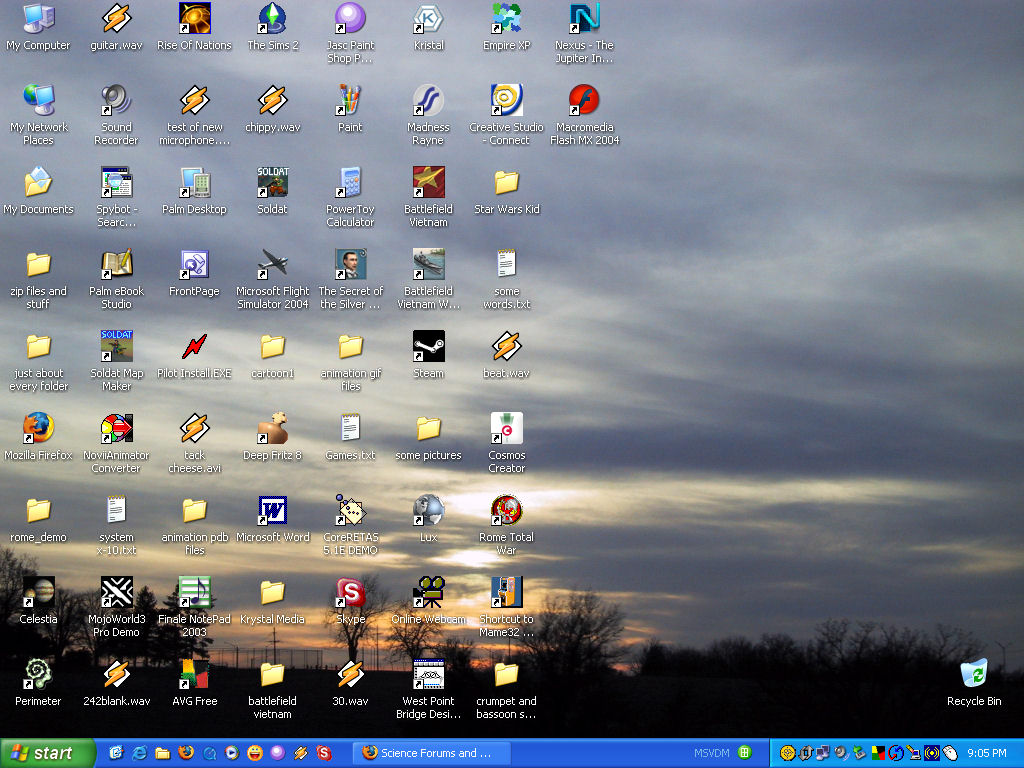Select the Rome Total War desktop icon

(506, 511)
